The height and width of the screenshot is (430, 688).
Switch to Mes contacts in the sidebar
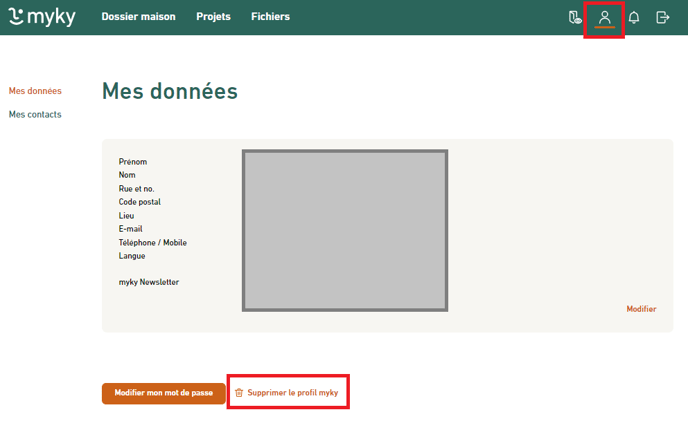[35, 114]
